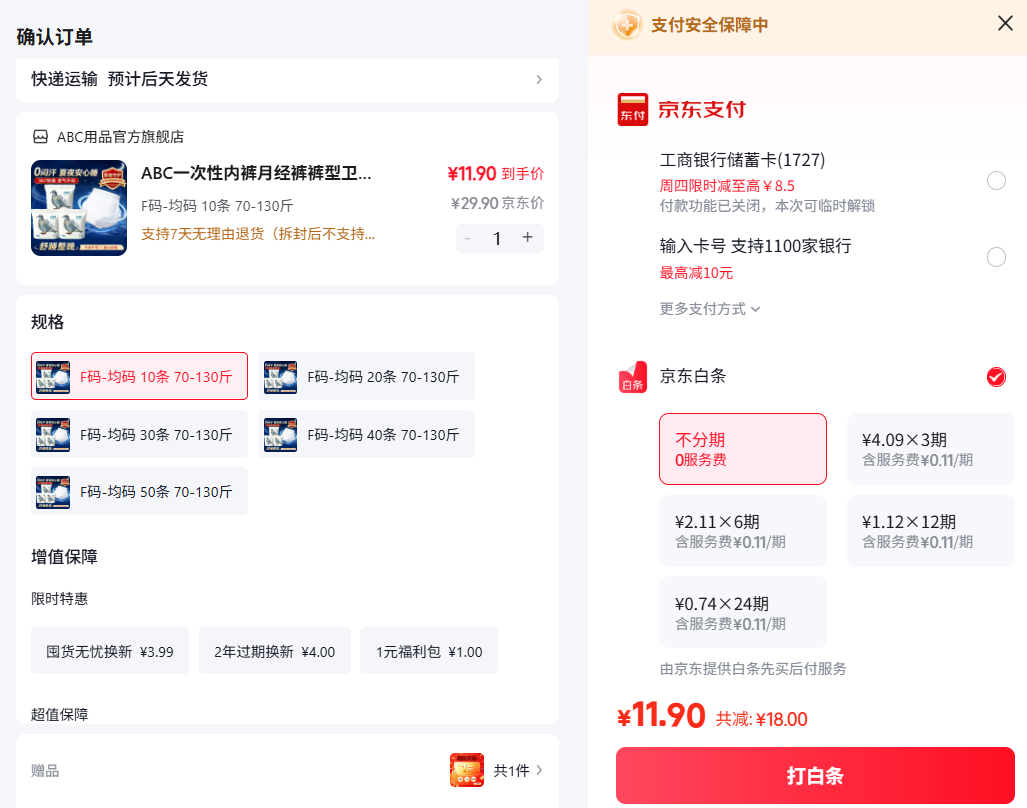1027x808 pixels.
Task: Click the 最高减10元 promo text
Action: [696, 273]
